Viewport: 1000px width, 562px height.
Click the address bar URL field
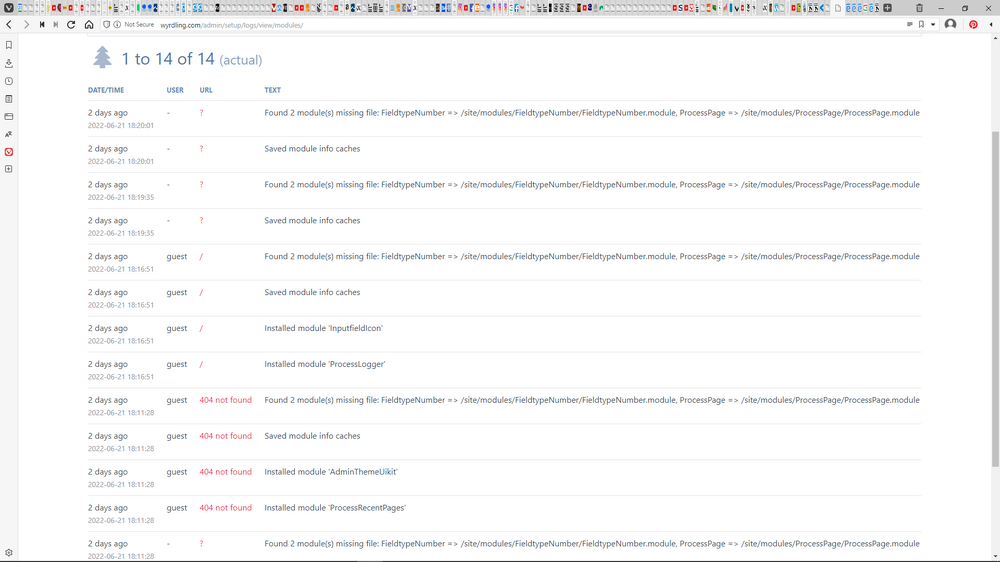point(529,25)
